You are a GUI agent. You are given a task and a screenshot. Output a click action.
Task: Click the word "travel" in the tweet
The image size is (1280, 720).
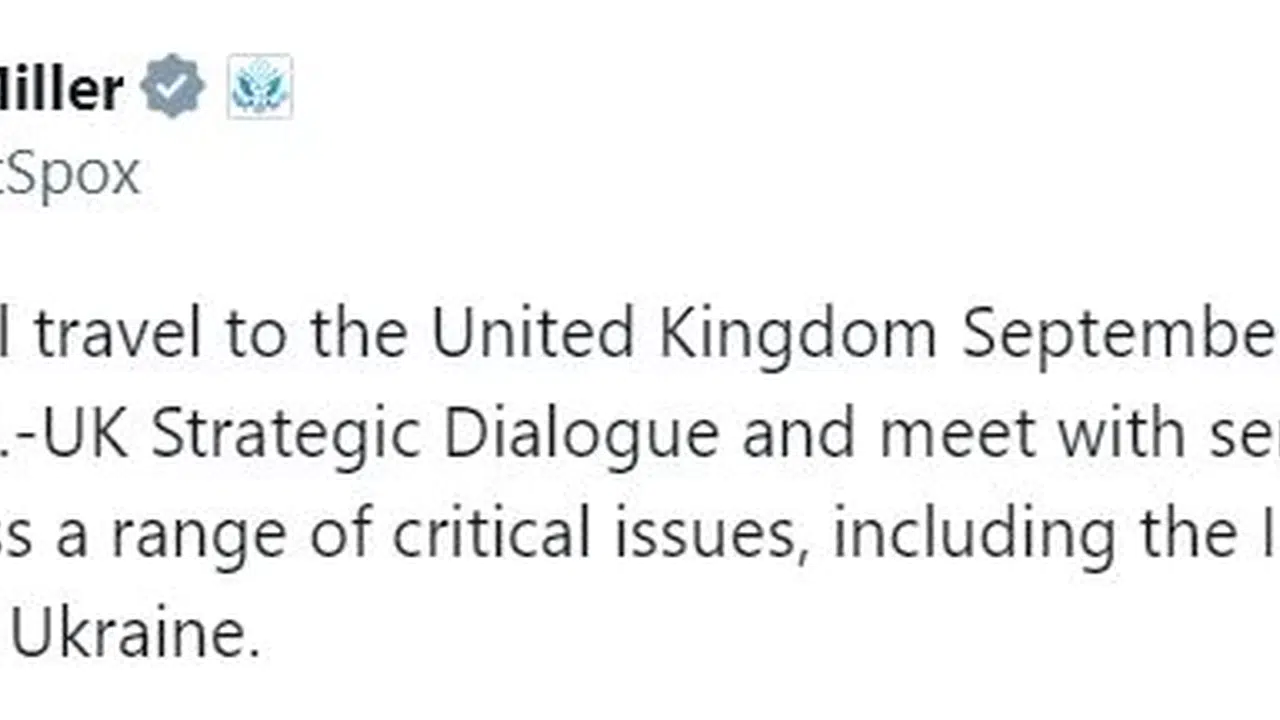point(120,335)
